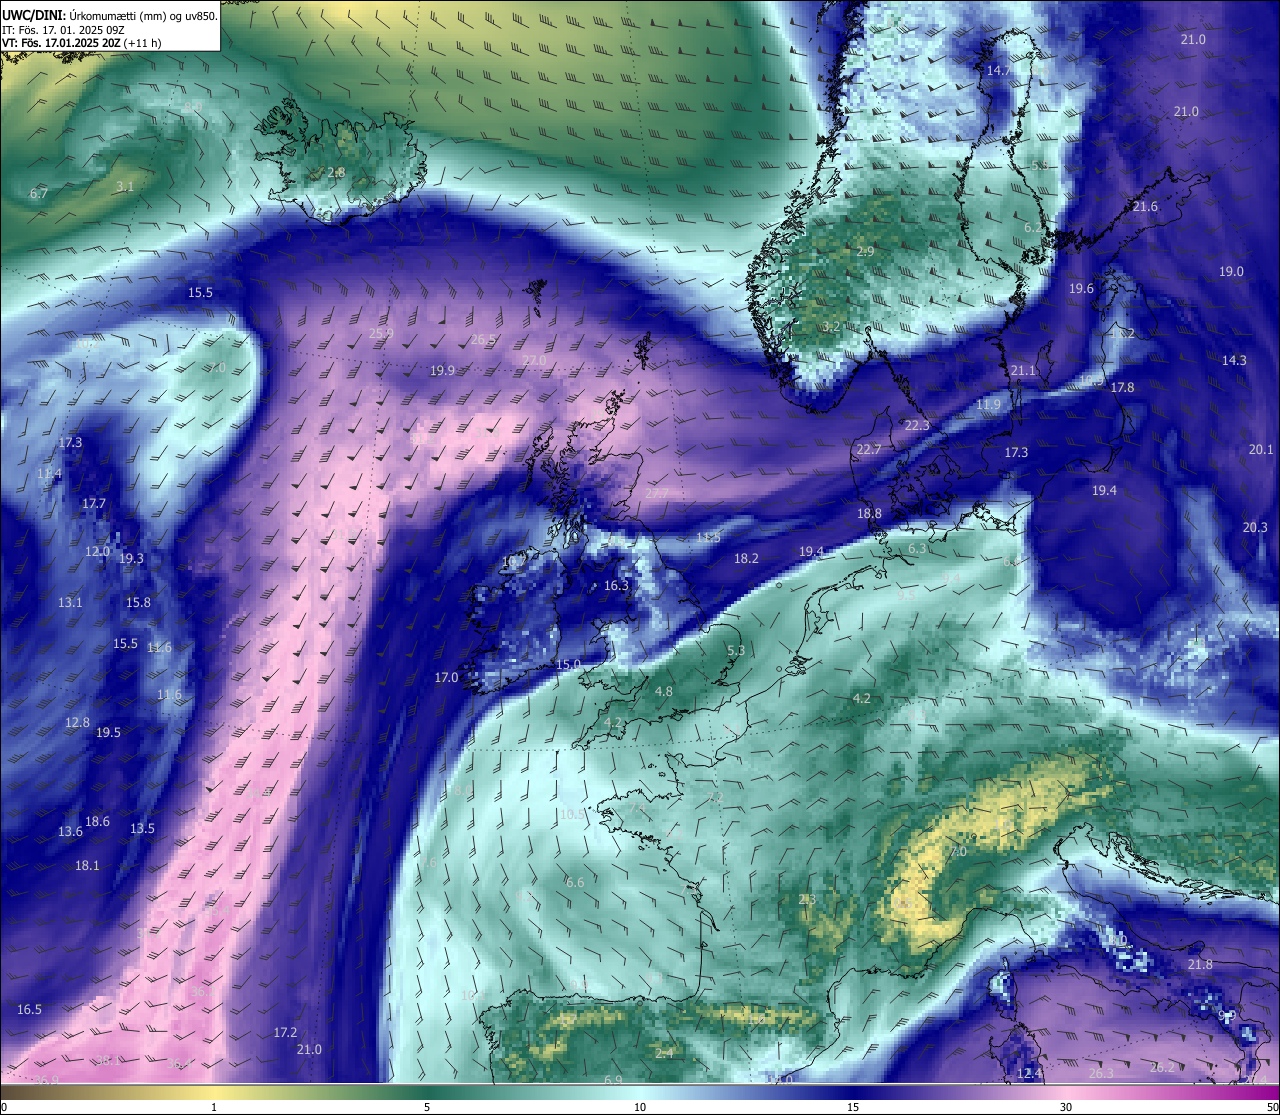Click the 19.0 value label
Viewport: 1280px width, 1115px height.
1231,272
